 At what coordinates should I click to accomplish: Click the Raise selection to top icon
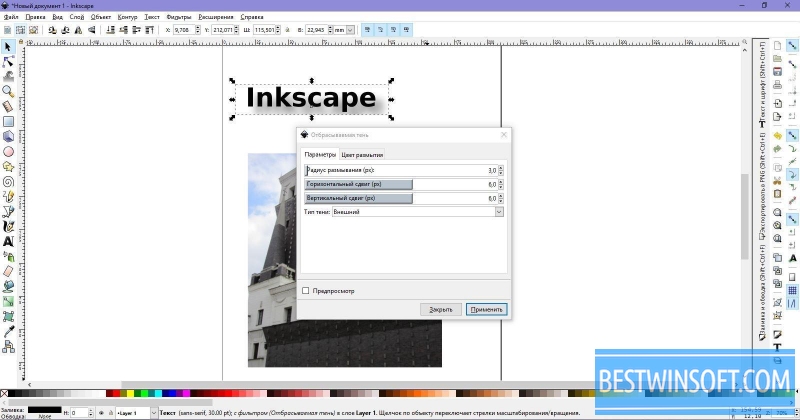coord(150,30)
